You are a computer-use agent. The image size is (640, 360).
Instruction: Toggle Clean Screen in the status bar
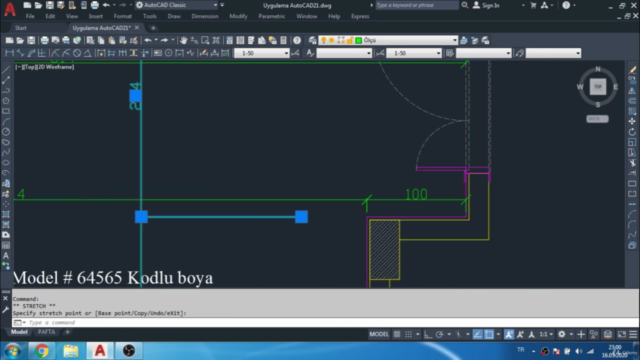click(x=622, y=334)
